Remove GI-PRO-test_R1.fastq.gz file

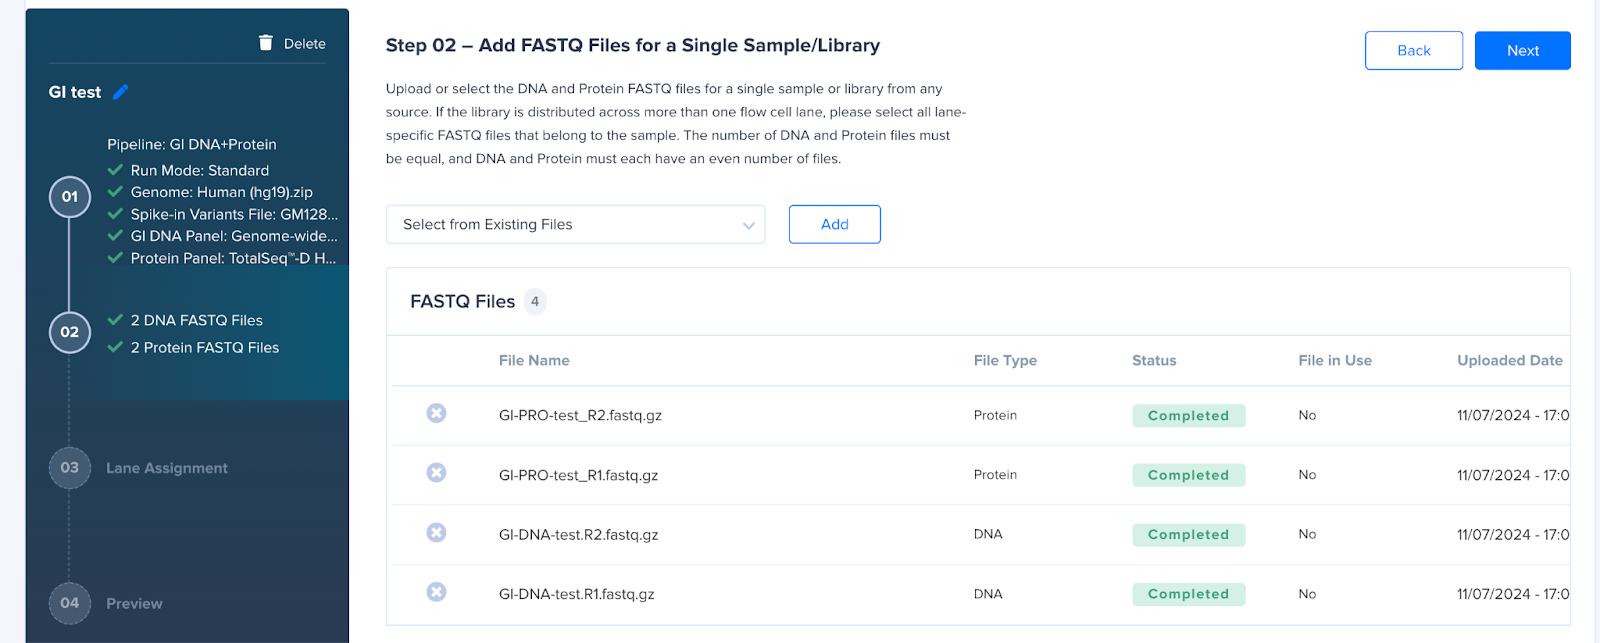[x=436, y=473]
